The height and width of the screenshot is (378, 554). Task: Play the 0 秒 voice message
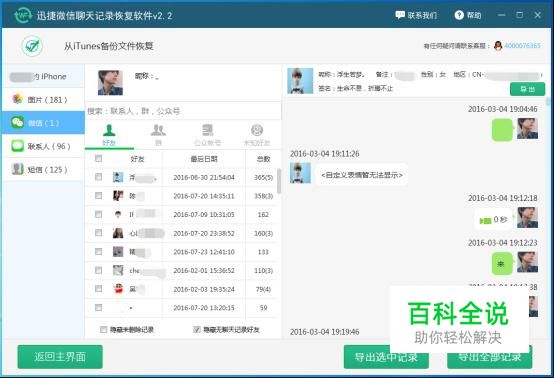(493, 219)
